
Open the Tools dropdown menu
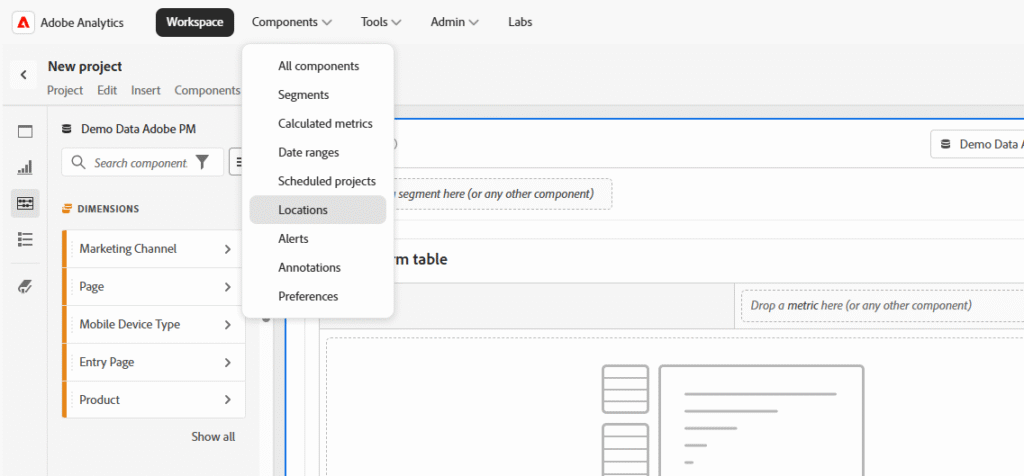381,22
